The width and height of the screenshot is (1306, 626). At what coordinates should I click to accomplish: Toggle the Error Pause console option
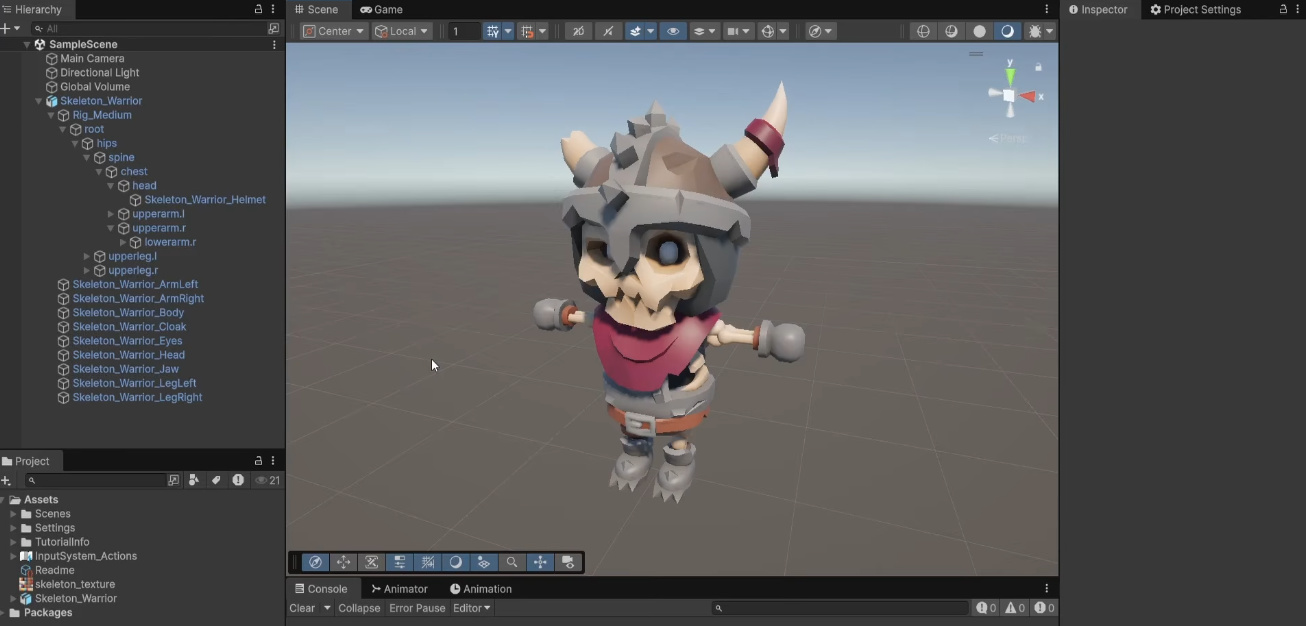coord(417,608)
